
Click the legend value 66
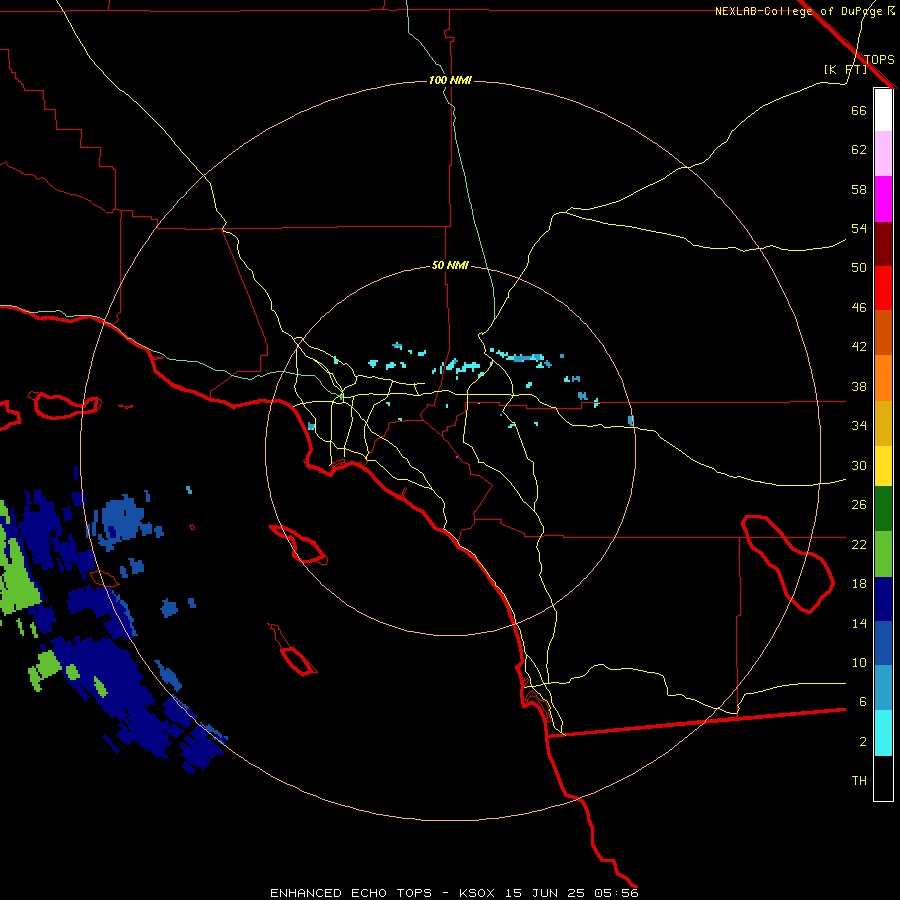click(859, 110)
